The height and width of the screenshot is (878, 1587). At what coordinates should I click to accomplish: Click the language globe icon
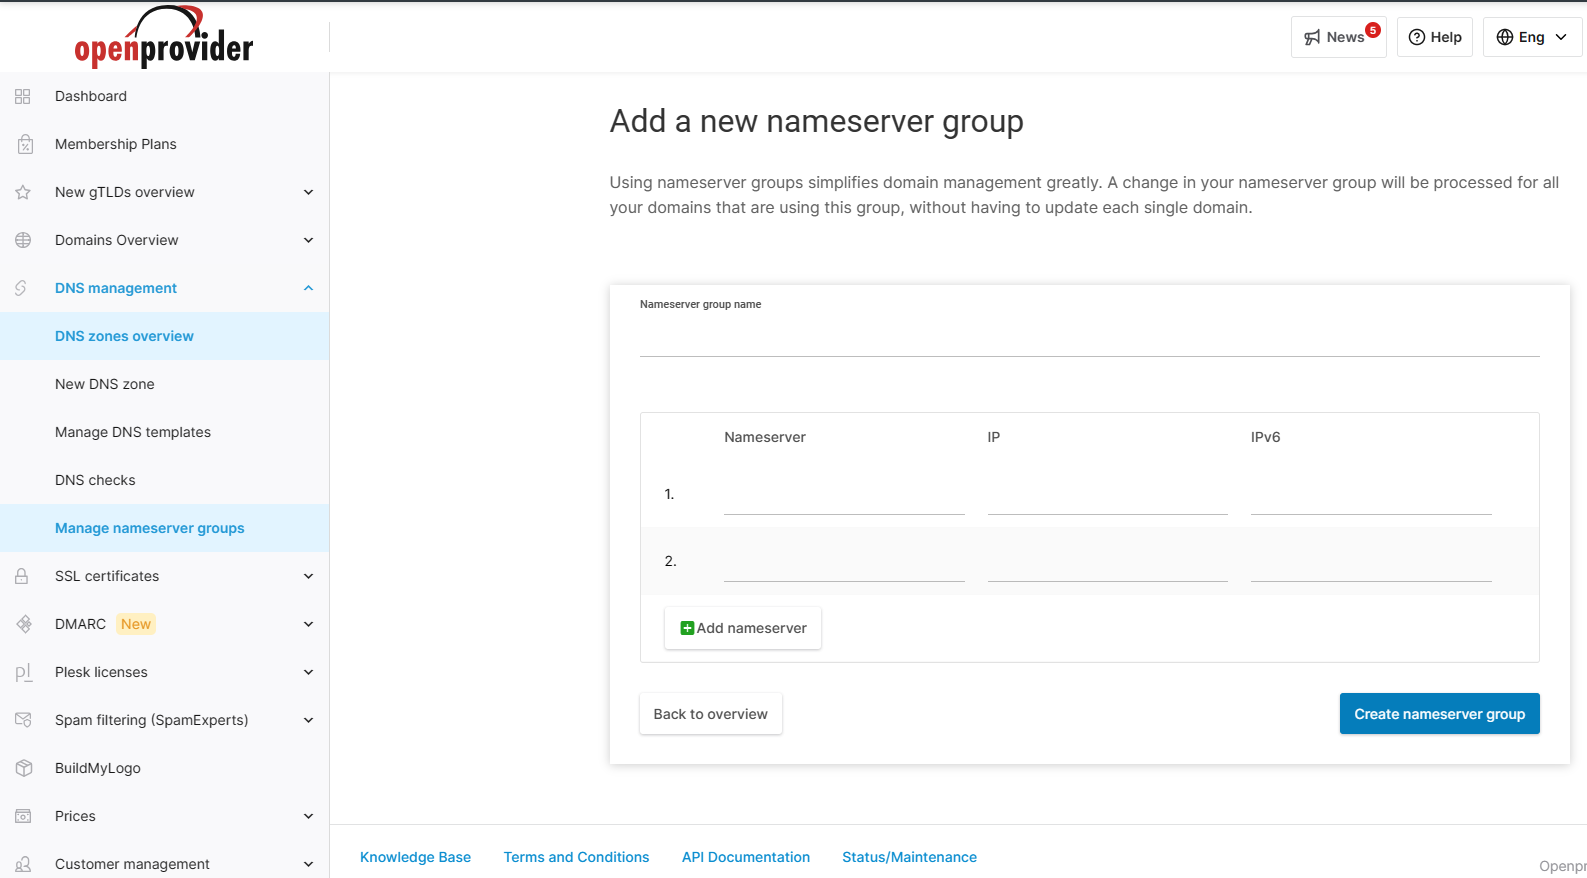click(1505, 37)
